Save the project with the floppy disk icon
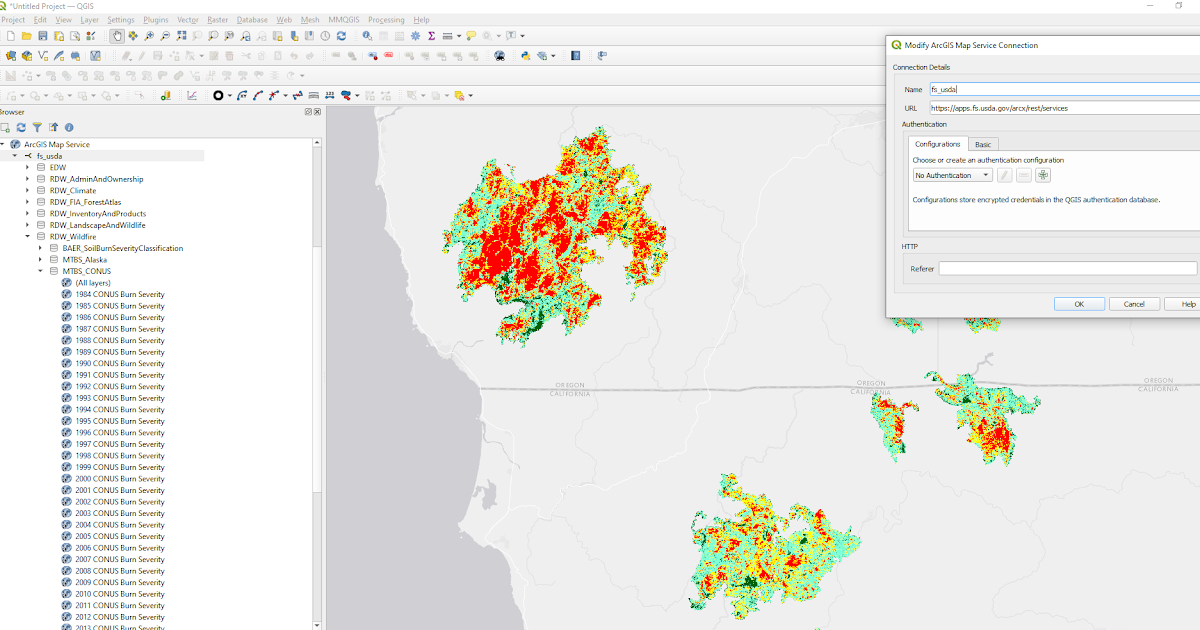Viewport: 1200px width, 630px height. (43, 36)
